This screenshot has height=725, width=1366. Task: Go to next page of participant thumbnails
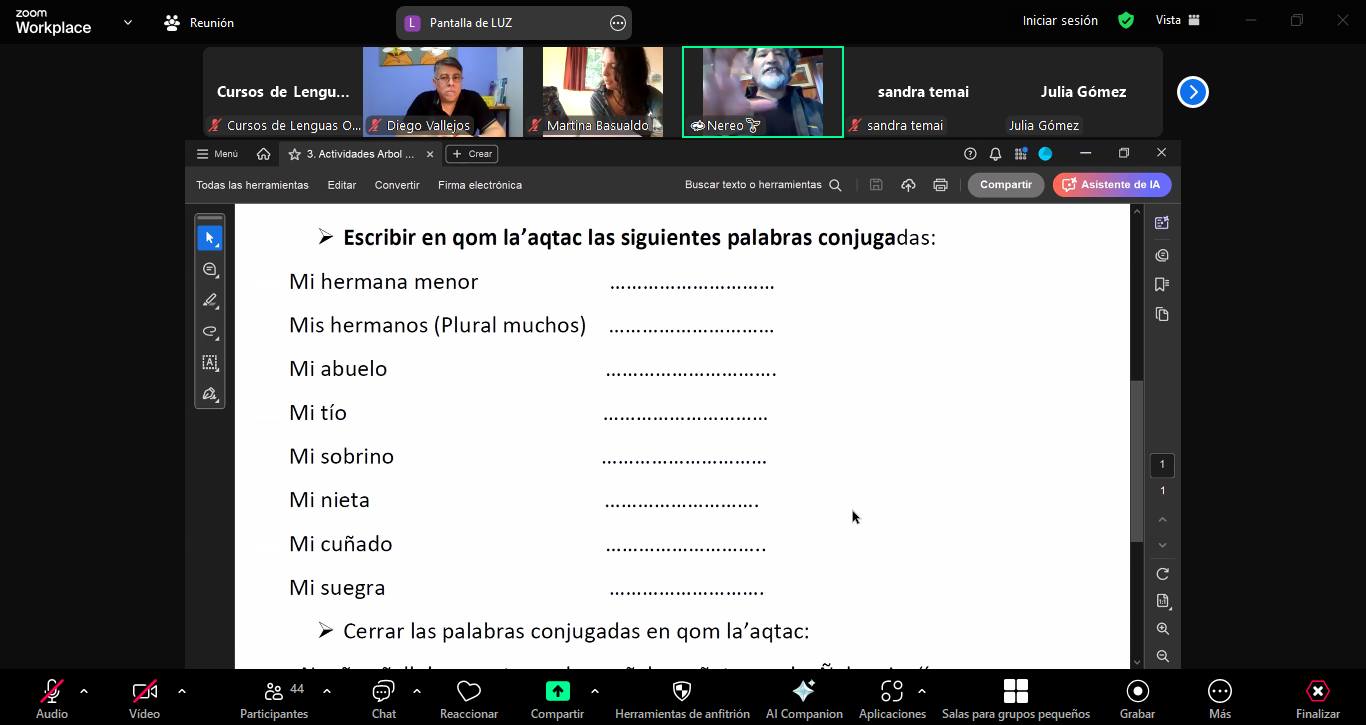point(1192,92)
